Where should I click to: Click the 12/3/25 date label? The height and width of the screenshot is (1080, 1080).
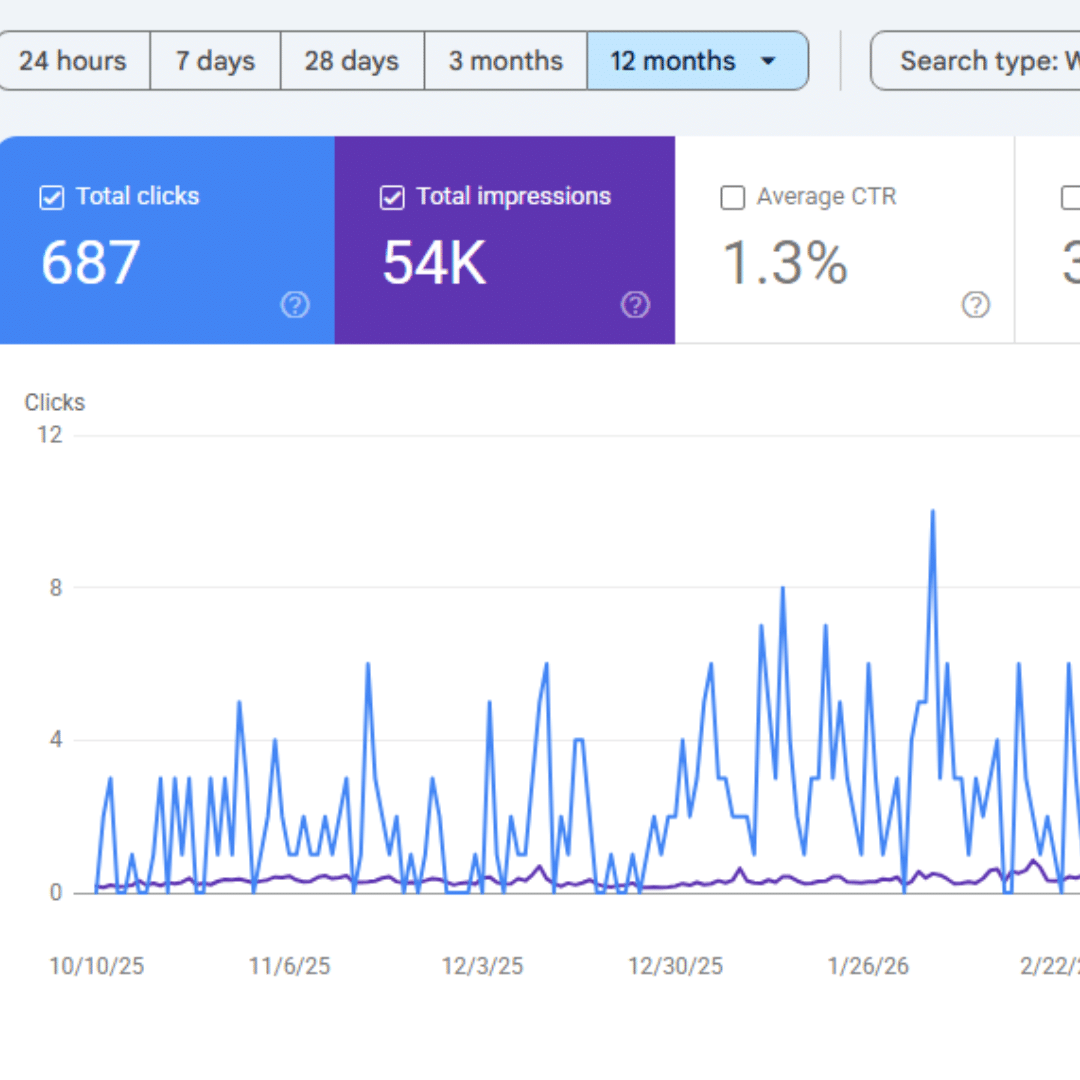(x=482, y=966)
